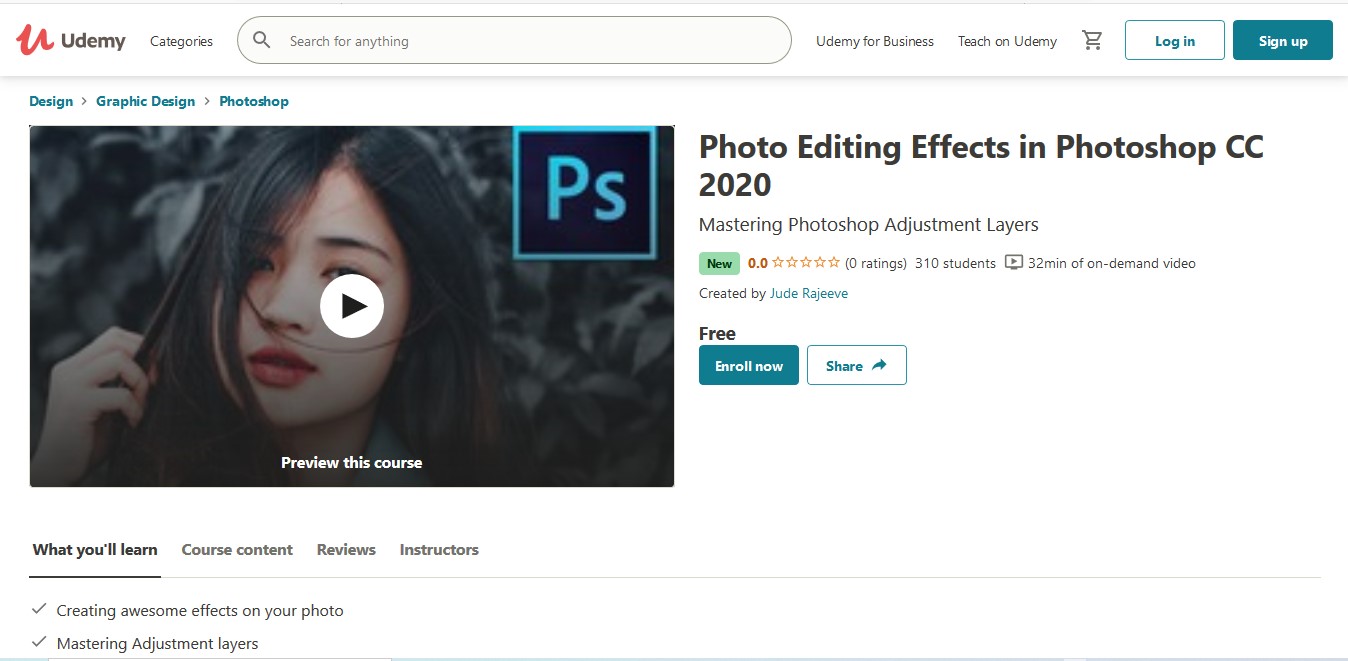Click the Sign up button
Screen dimensions: 1348x661
[x=1283, y=40]
